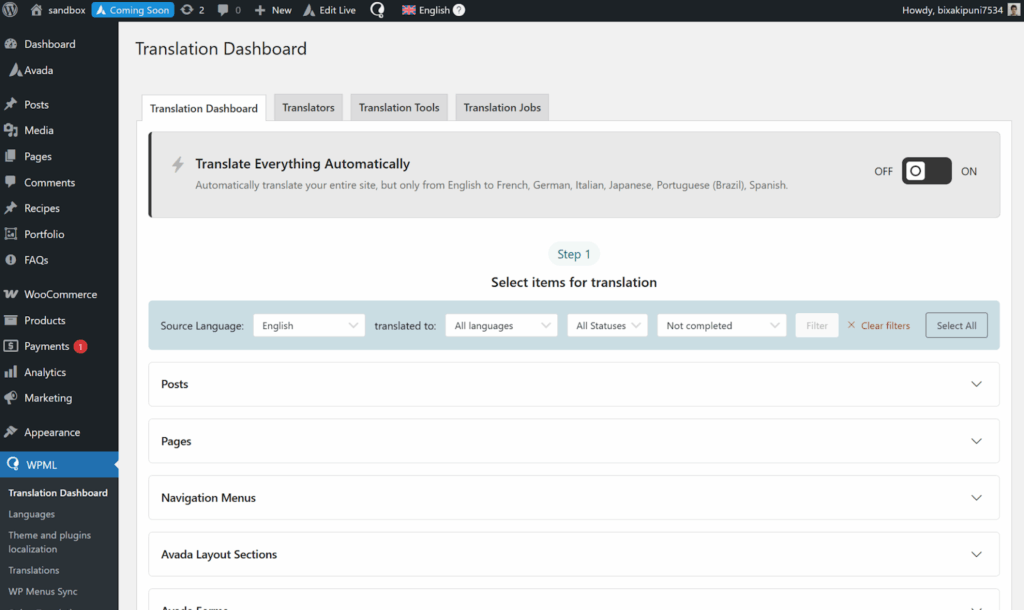The height and width of the screenshot is (610, 1024).
Task: Open the WordPress logo menu
Action: click(x=10, y=10)
